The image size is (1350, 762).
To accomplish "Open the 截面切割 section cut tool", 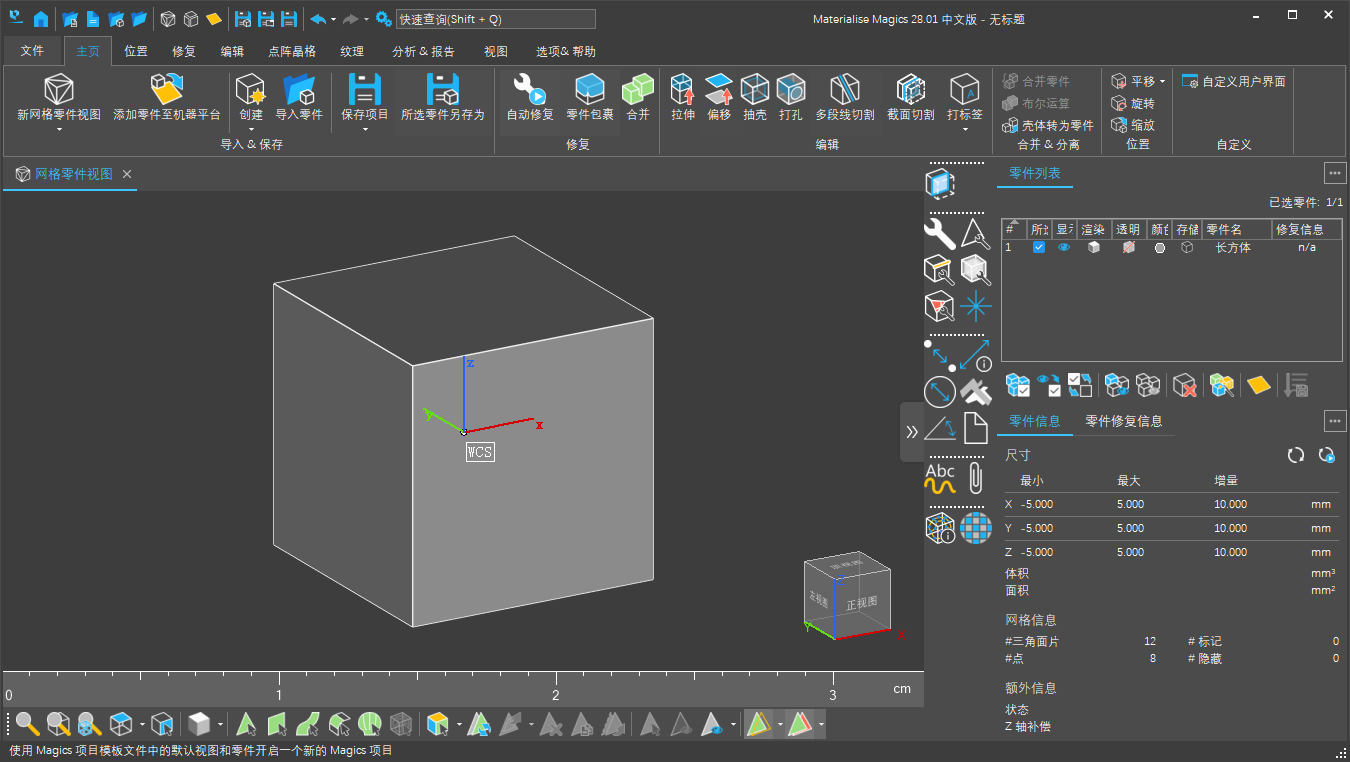I will pyautogui.click(x=911, y=97).
